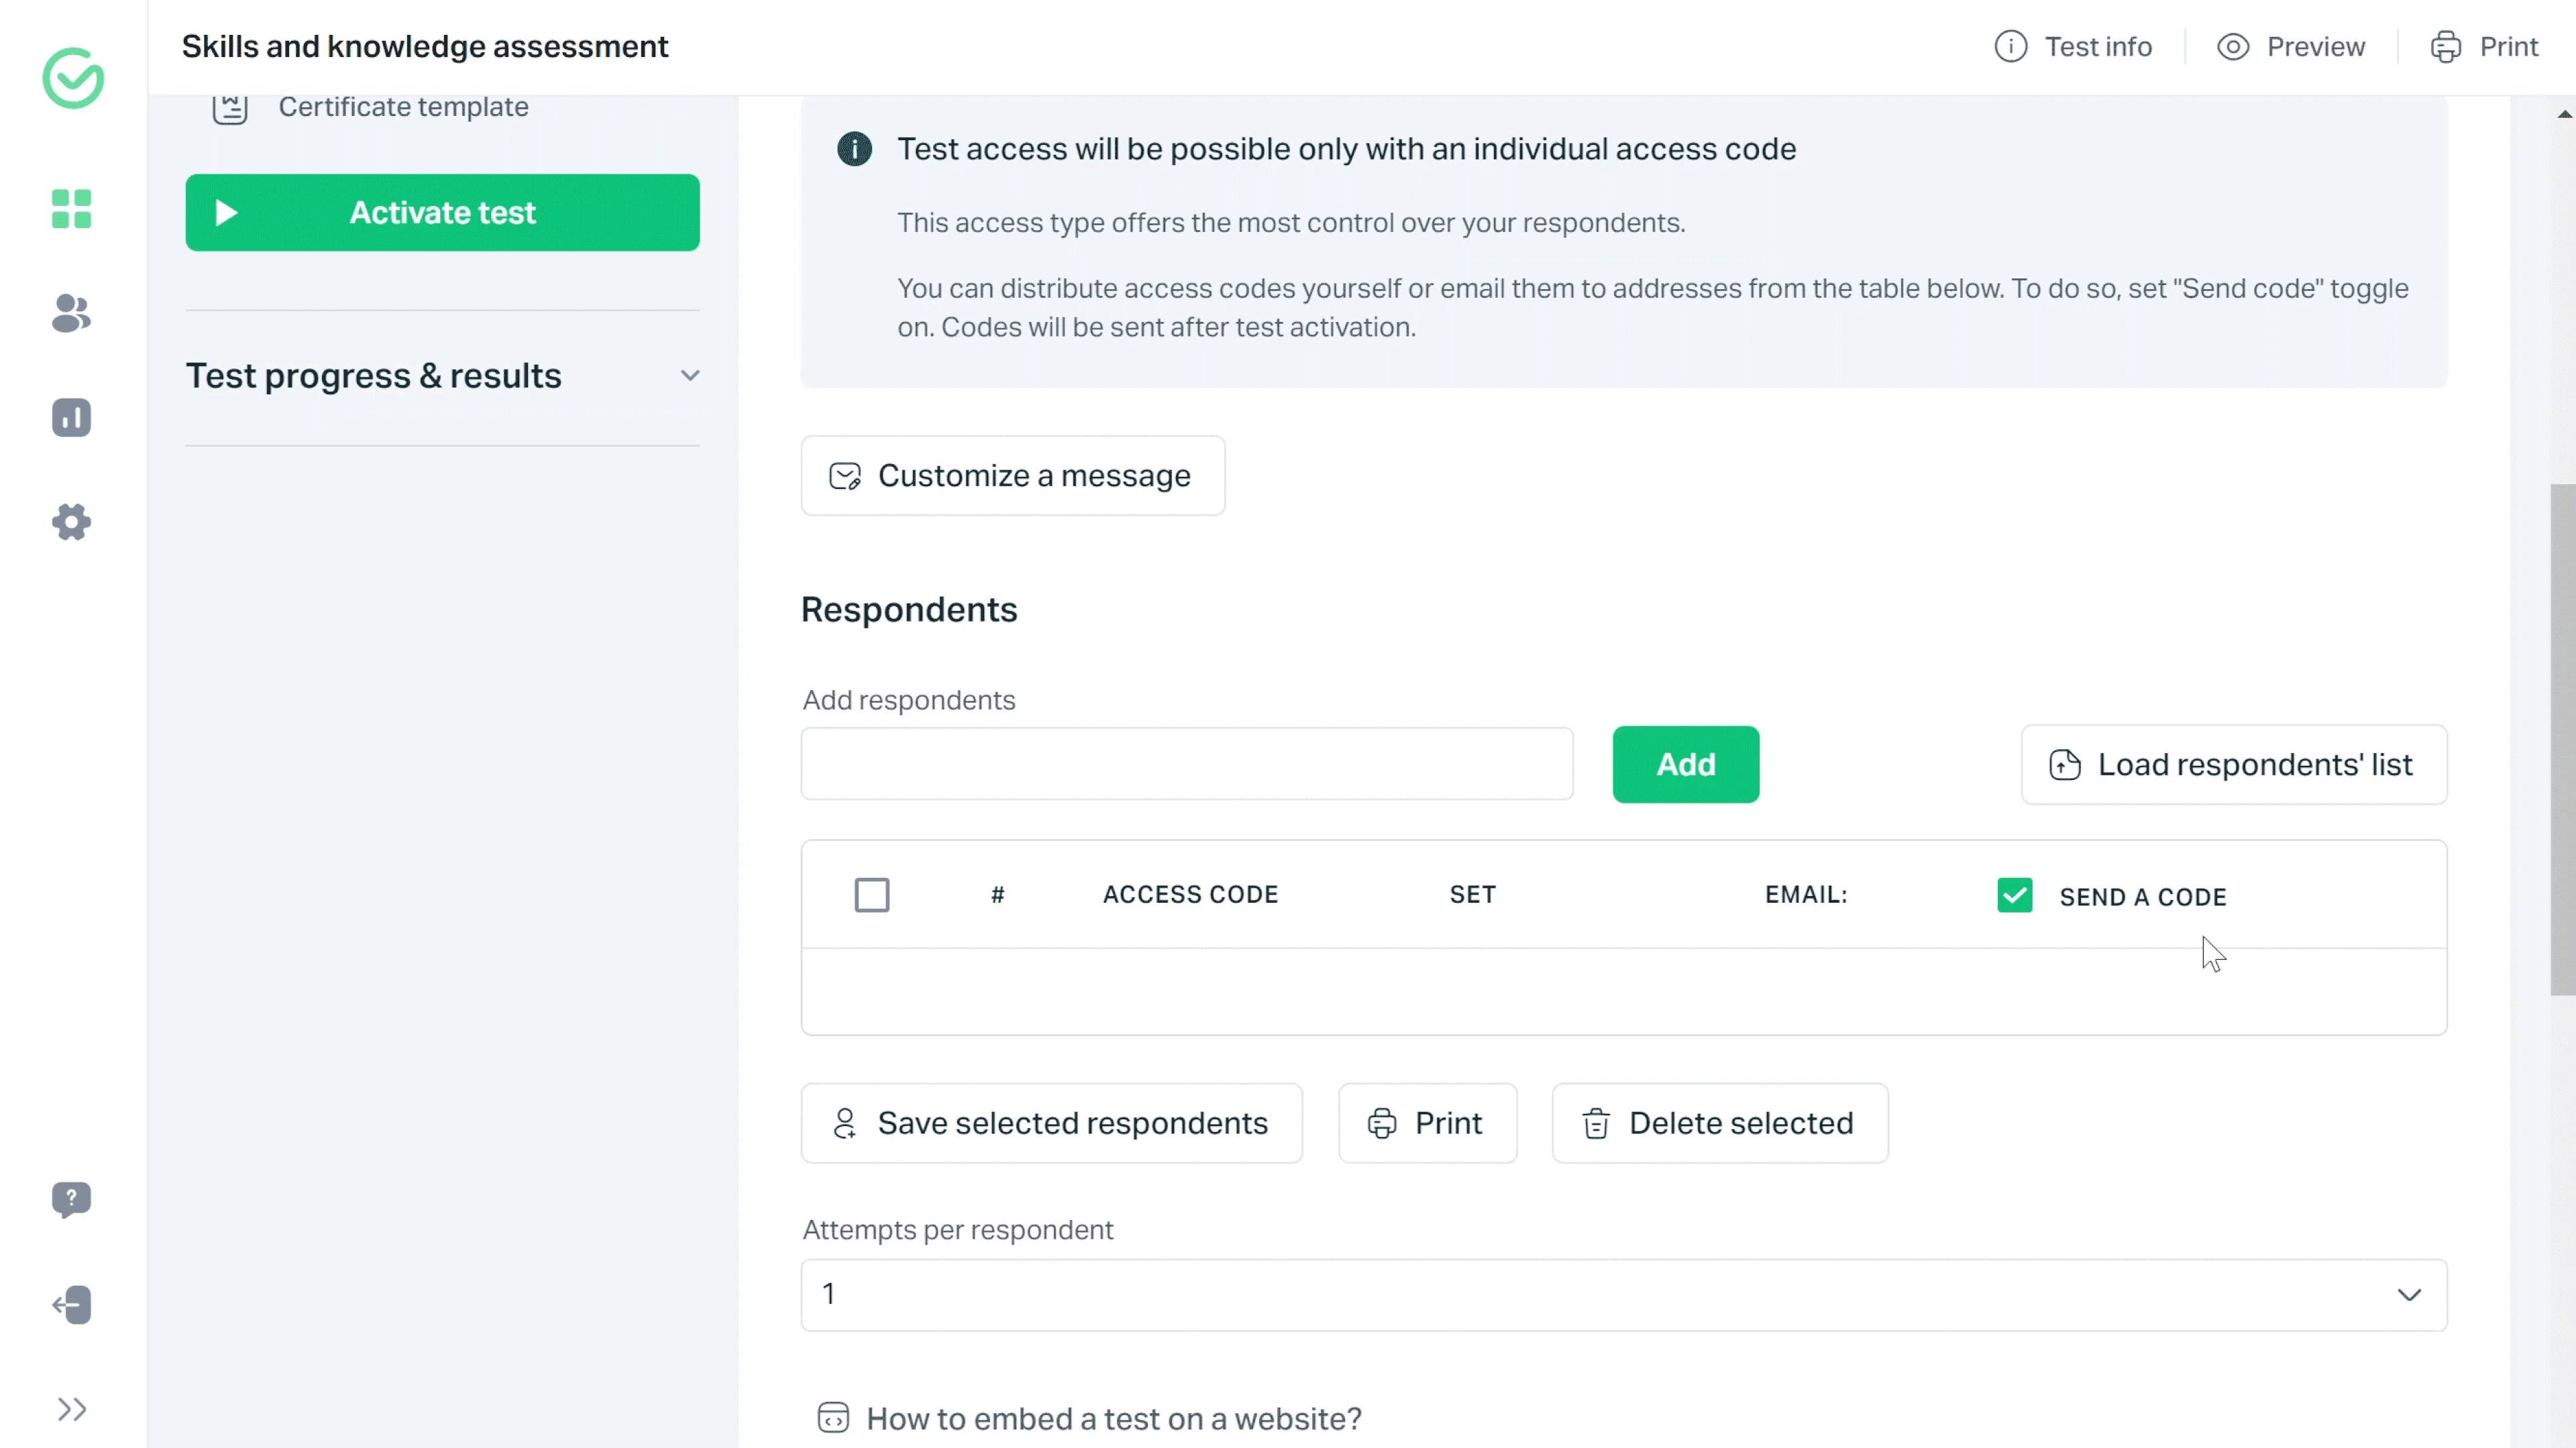Click Preview in the top bar
The height and width of the screenshot is (1448, 2576).
2291,47
